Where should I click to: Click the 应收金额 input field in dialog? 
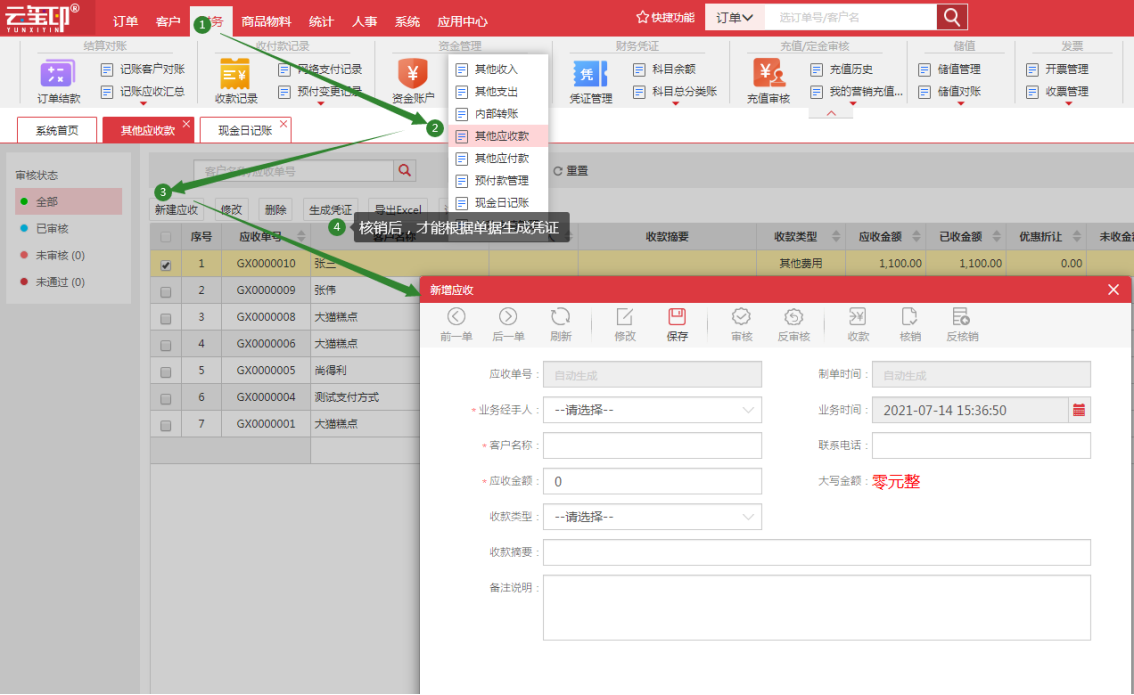652,481
